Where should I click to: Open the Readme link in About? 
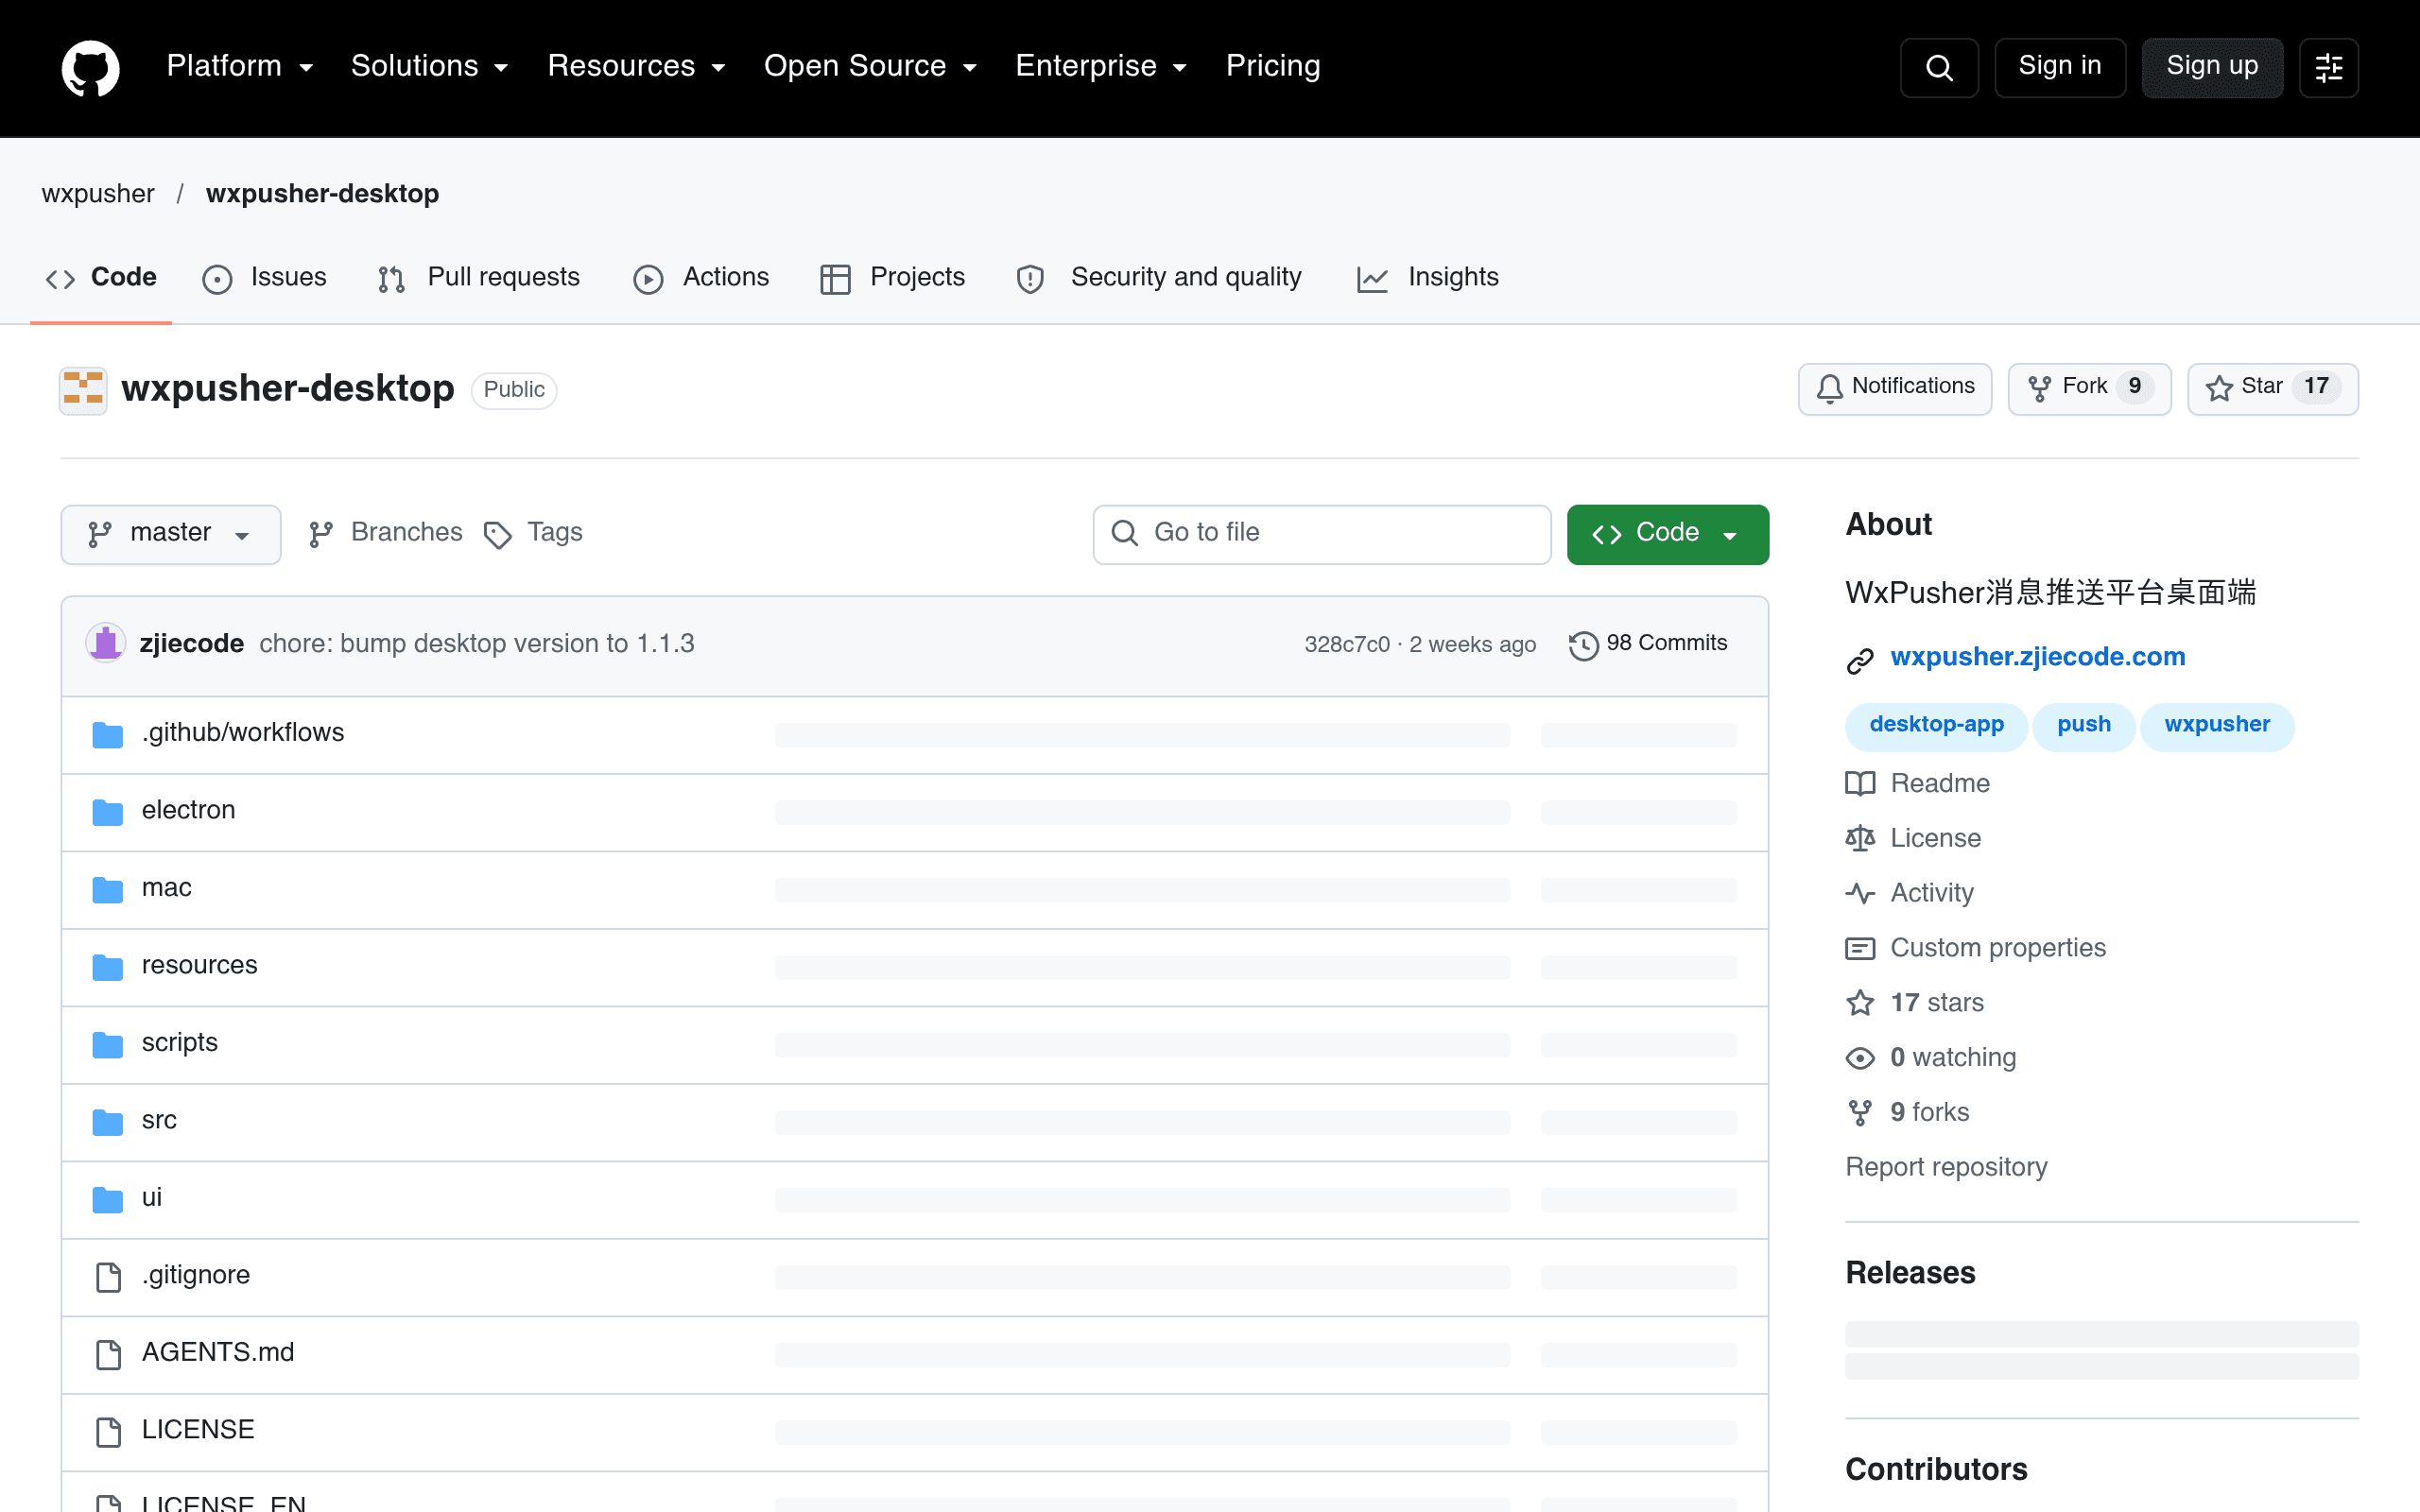tap(1917, 783)
